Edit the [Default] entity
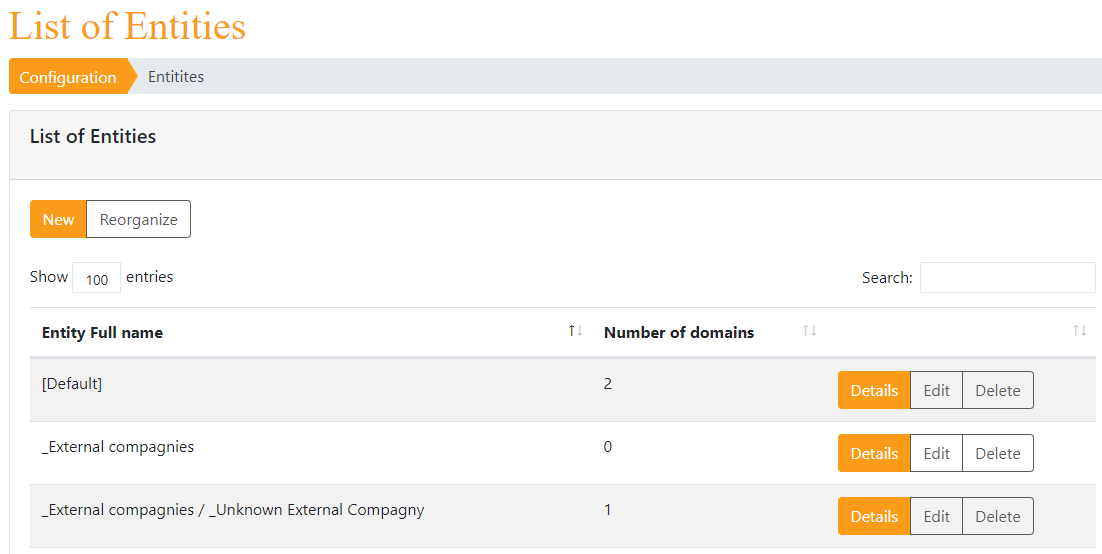The image size is (1102, 554). [936, 390]
